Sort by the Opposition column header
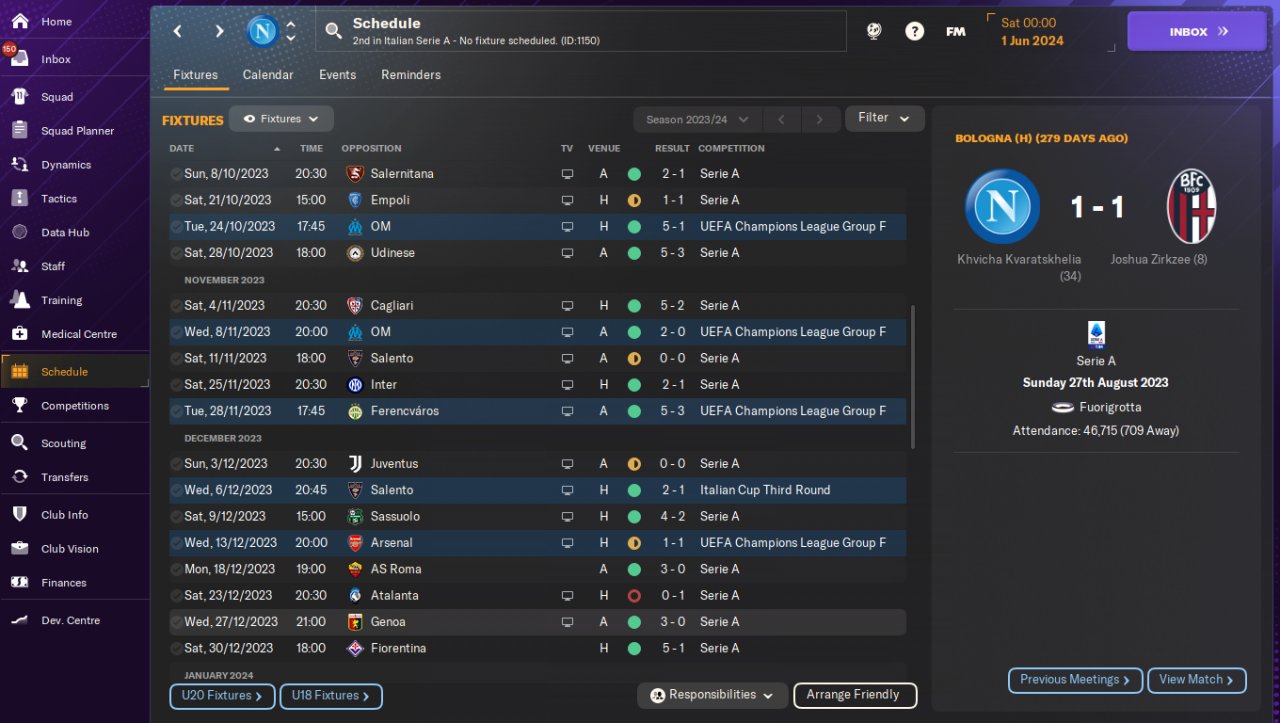Viewport: 1280px width, 723px height. click(372, 148)
